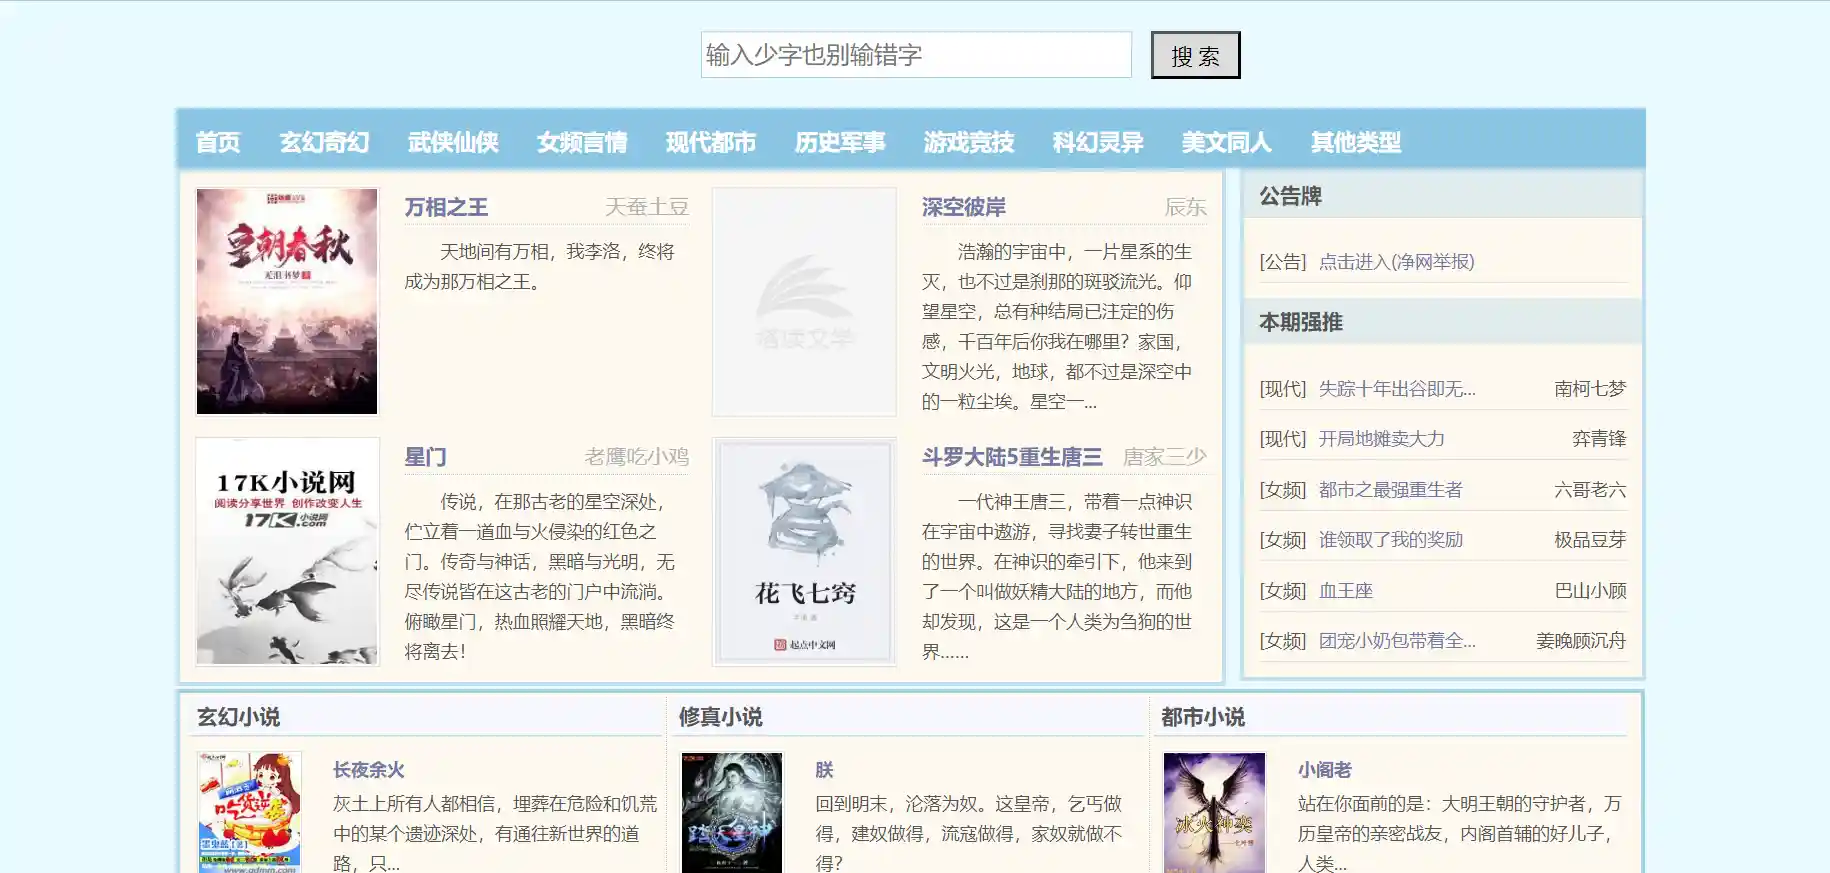Open the 长夜余火 title link

click(x=369, y=770)
